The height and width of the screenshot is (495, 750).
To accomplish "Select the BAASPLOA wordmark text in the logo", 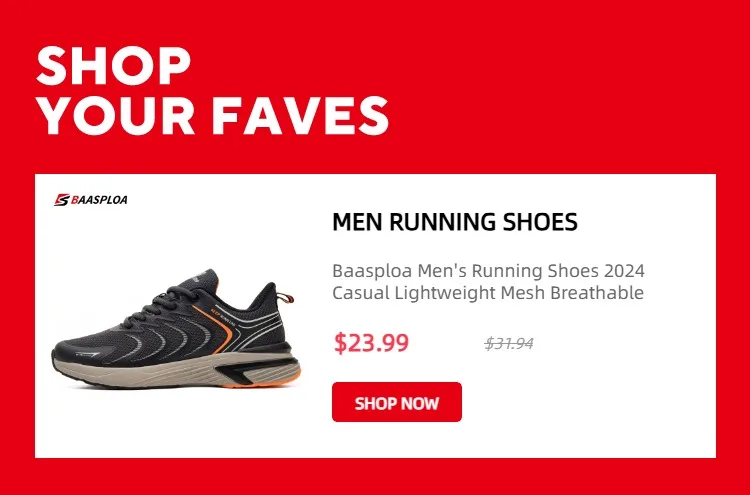I will pos(99,200).
